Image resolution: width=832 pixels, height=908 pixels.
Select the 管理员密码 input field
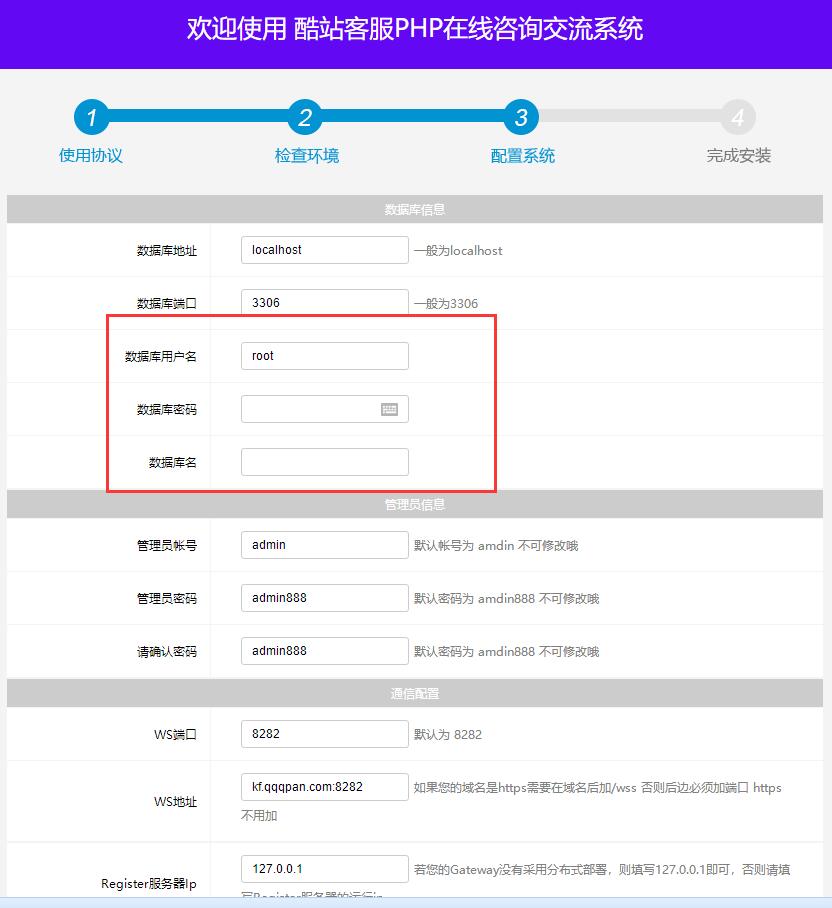(324, 598)
